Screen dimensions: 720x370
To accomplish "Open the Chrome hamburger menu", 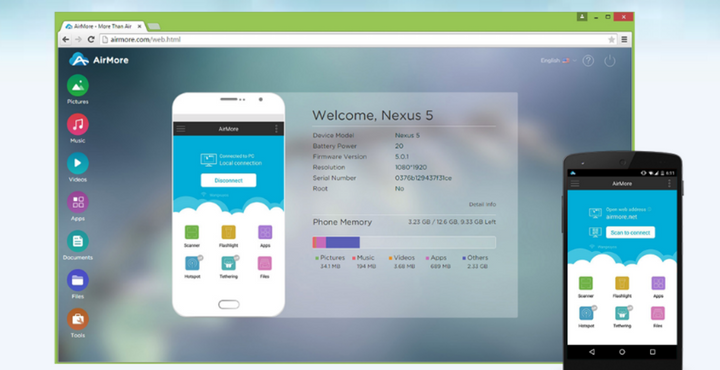I will pos(624,39).
